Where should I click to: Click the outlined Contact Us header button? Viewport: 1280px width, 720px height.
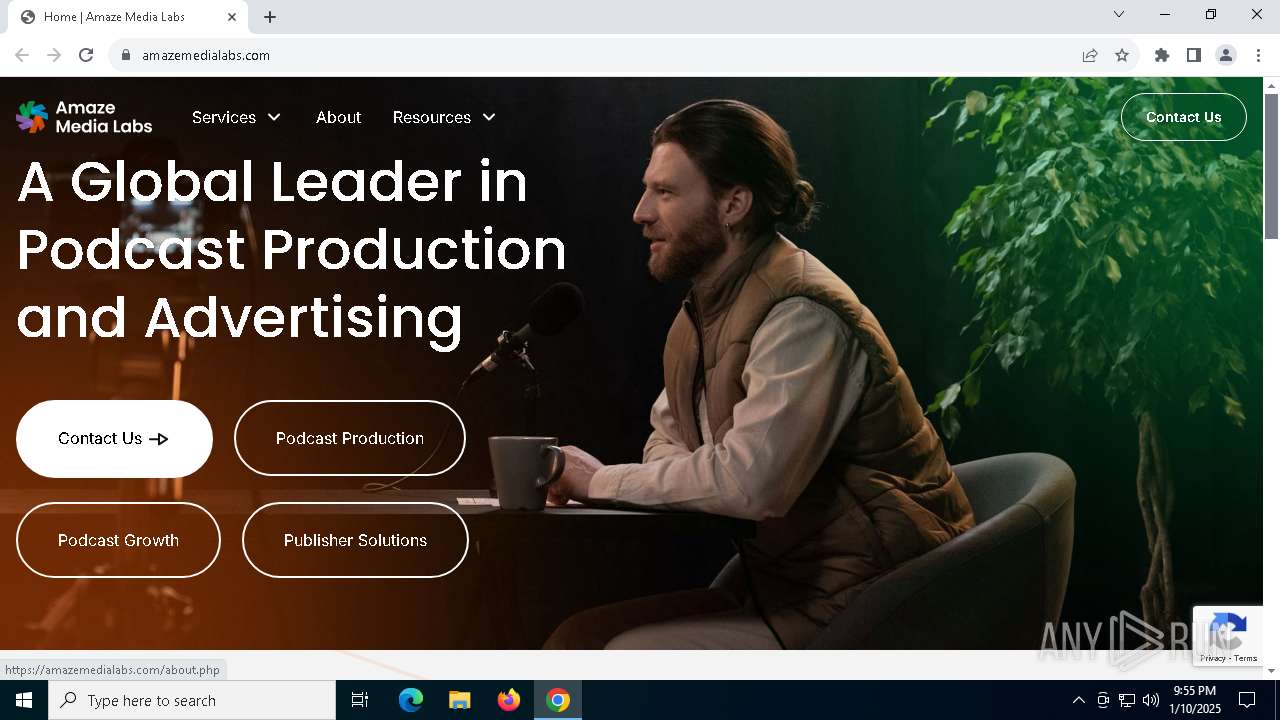[x=1184, y=117]
